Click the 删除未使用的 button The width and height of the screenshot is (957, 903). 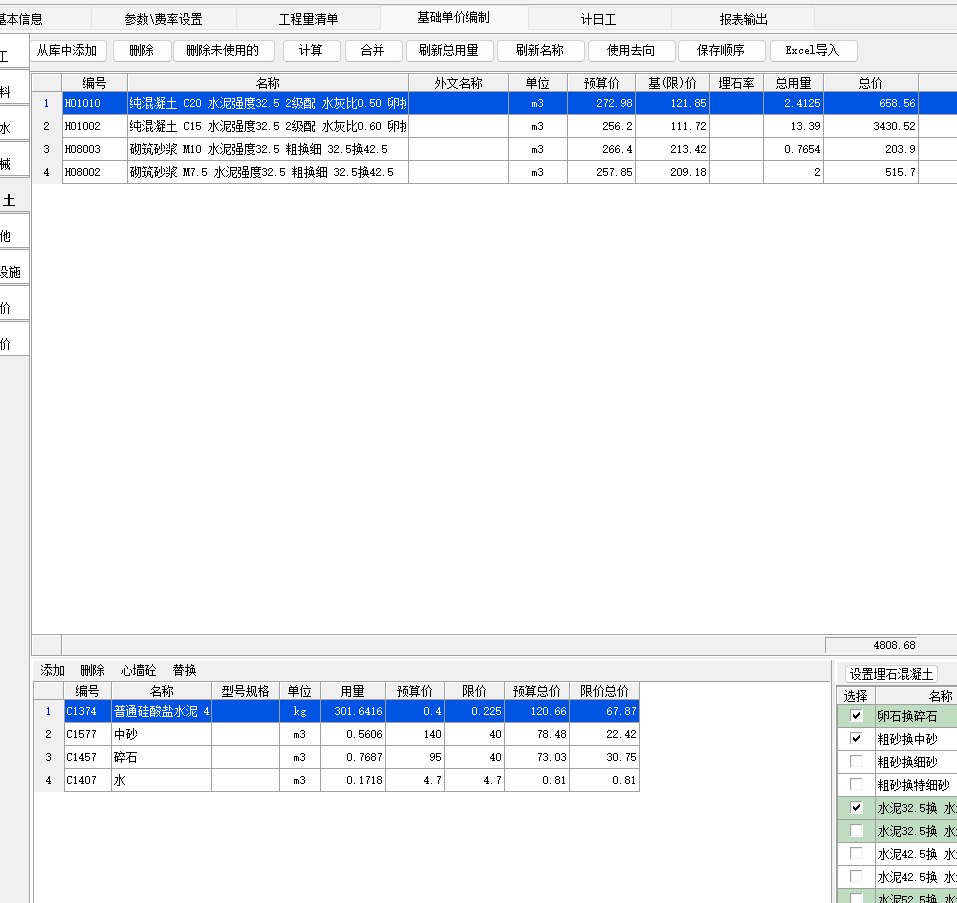223,51
